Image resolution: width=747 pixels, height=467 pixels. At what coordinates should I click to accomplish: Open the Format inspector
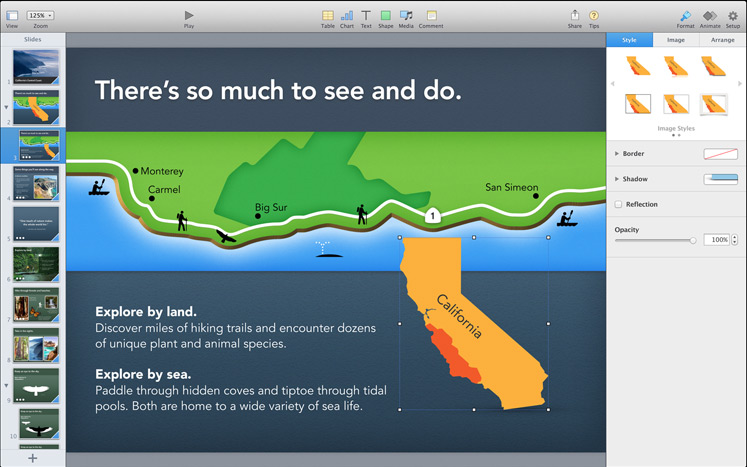685,16
